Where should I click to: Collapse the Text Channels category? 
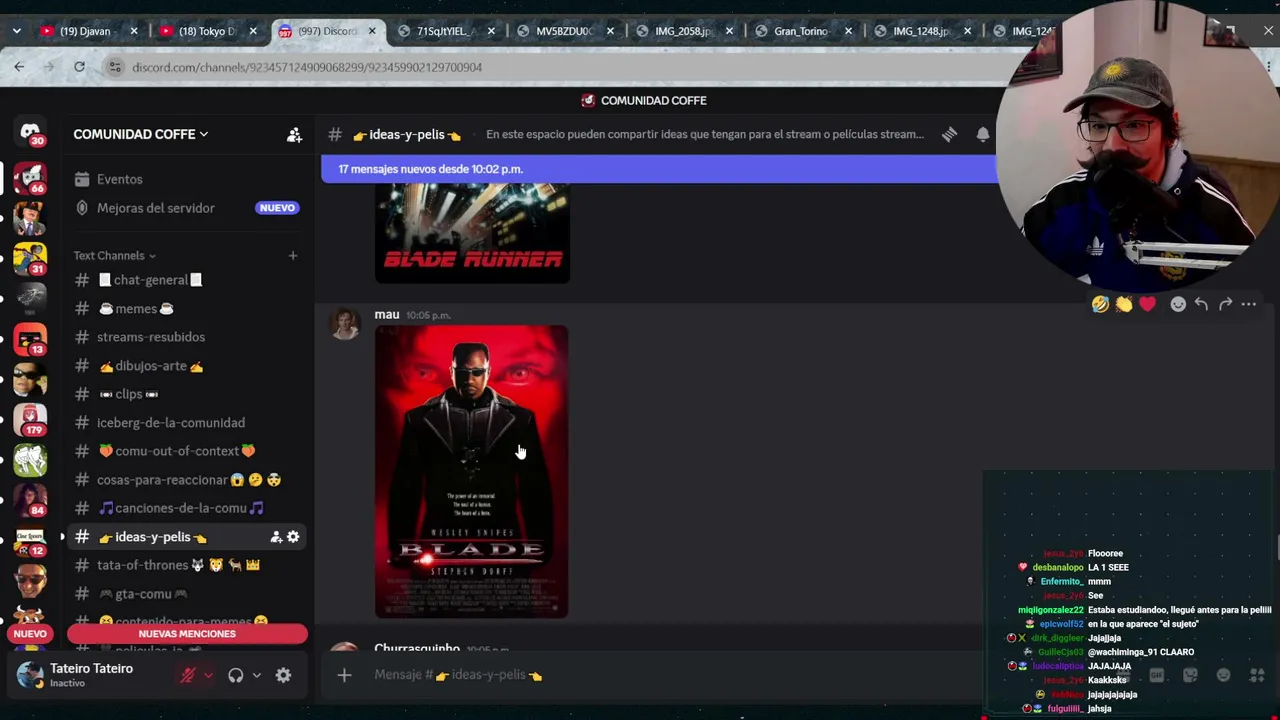(x=114, y=255)
